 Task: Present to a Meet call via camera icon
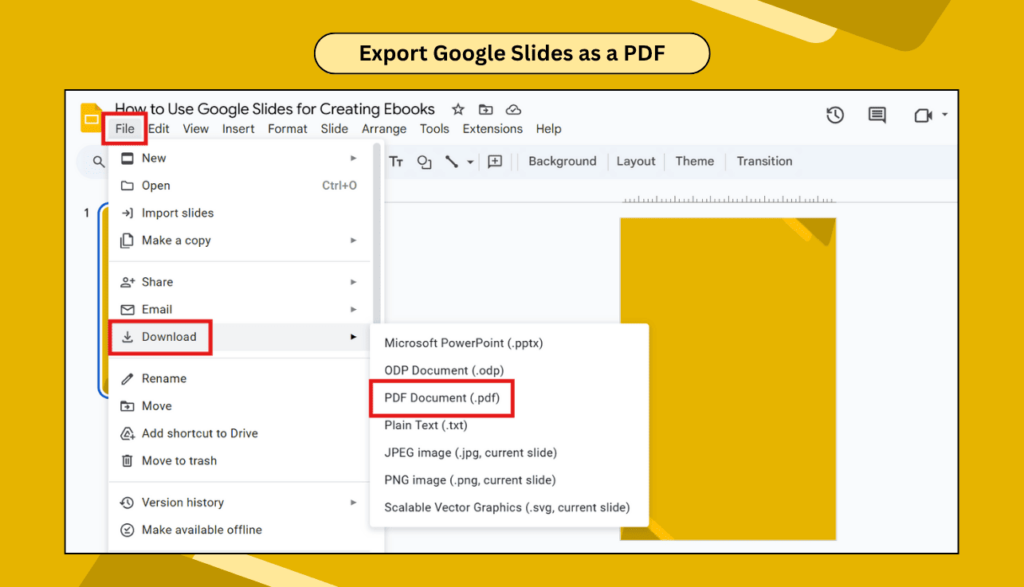[x=921, y=115]
